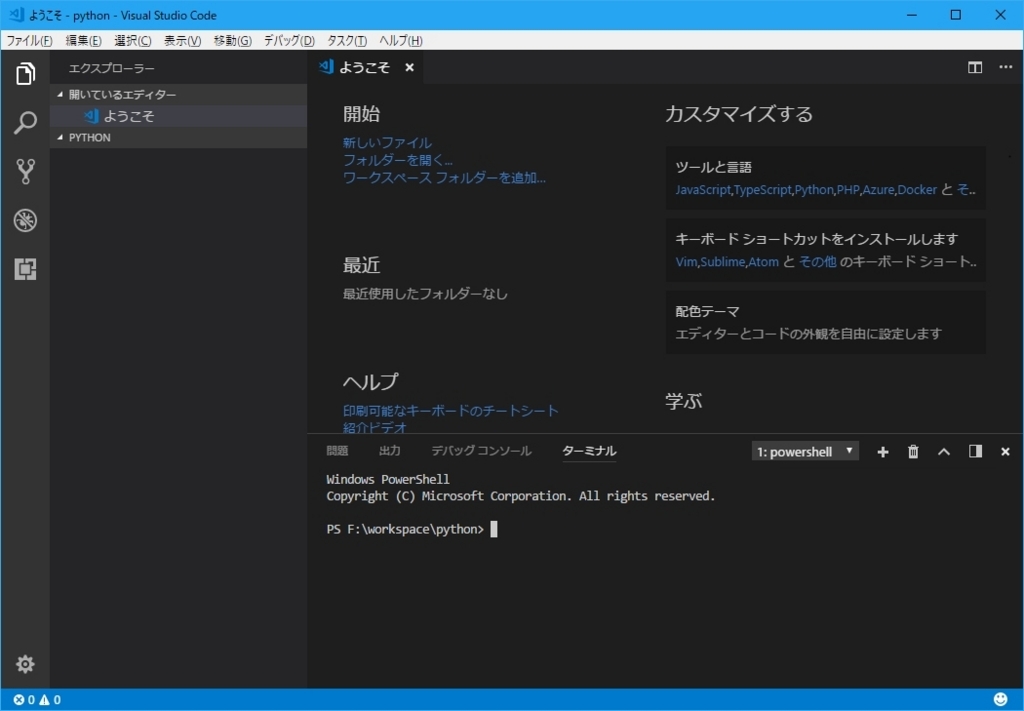Click the Sublime keymap link
Viewport: 1024px width, 711px height.
(722, 262)
